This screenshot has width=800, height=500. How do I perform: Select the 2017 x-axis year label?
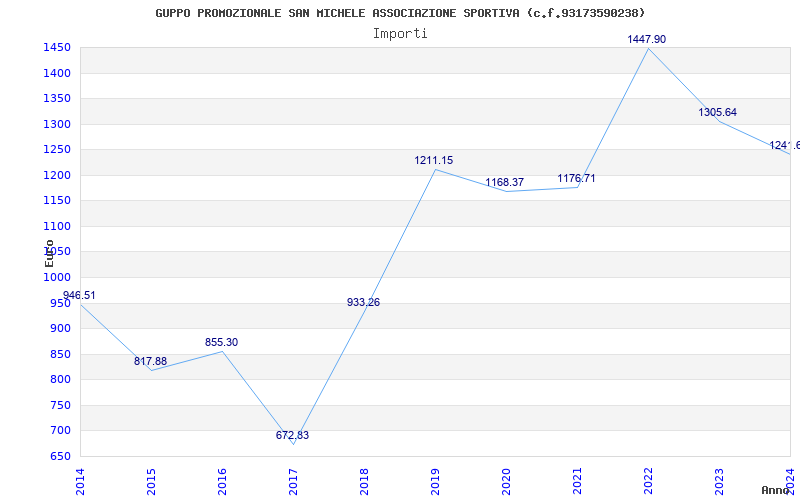[293, 482]
